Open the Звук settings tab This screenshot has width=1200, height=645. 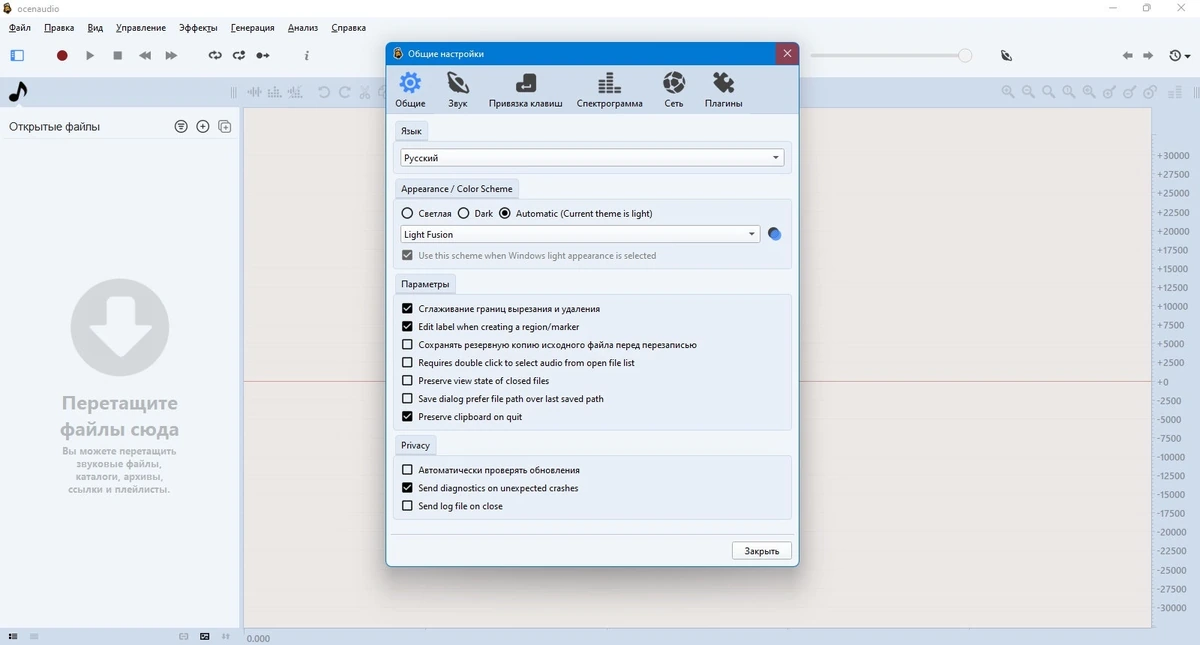[458, 90]
